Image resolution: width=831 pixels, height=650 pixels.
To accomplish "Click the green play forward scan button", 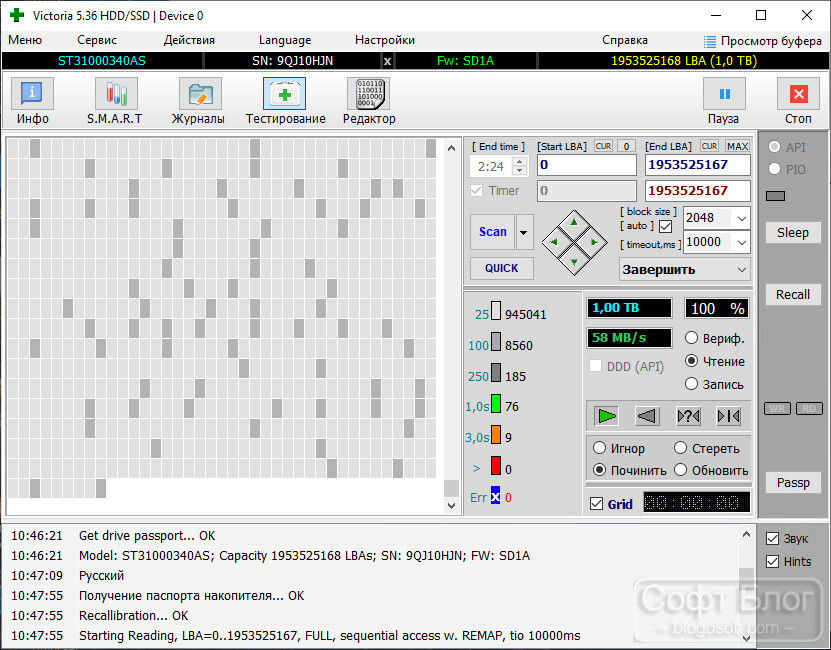I will [606, 416].
